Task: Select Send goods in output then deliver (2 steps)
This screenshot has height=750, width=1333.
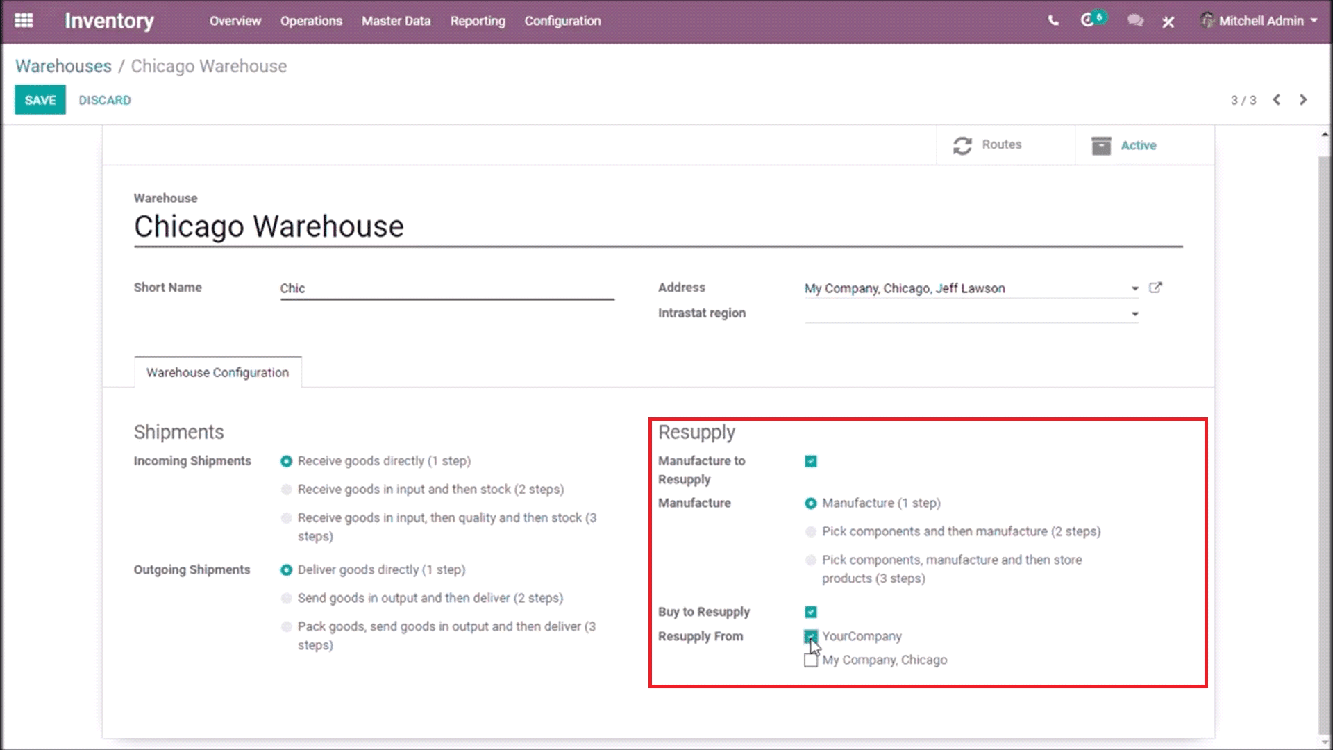Action: coord(287,598)
